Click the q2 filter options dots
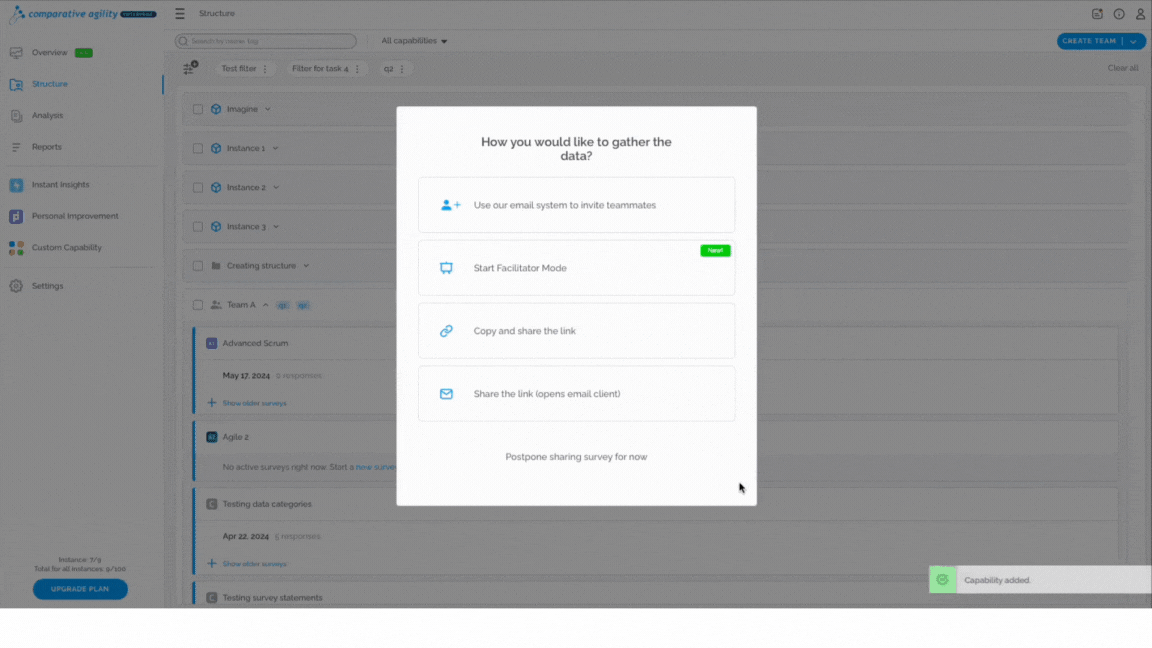This screenshot has height=648, width=1152. pos(402,69)
